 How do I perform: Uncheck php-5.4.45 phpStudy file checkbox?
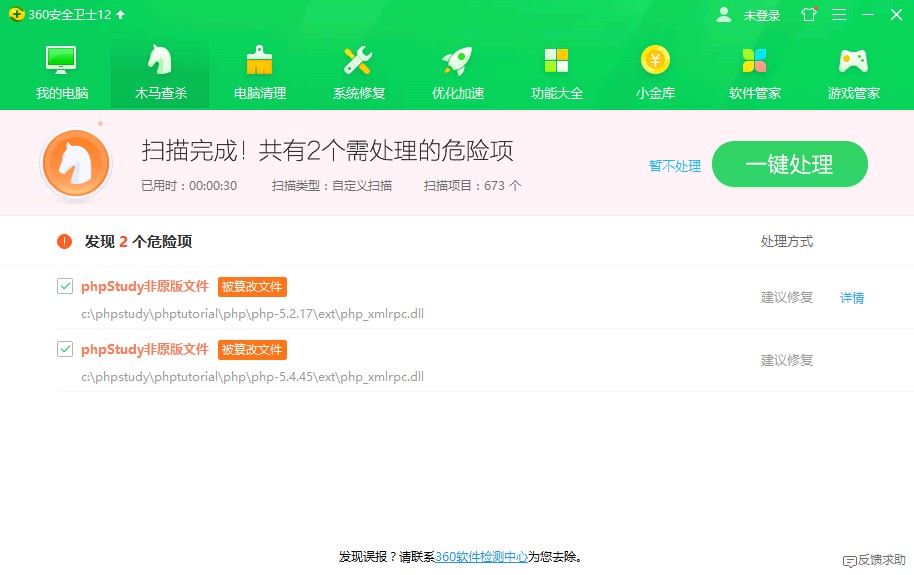65,349
